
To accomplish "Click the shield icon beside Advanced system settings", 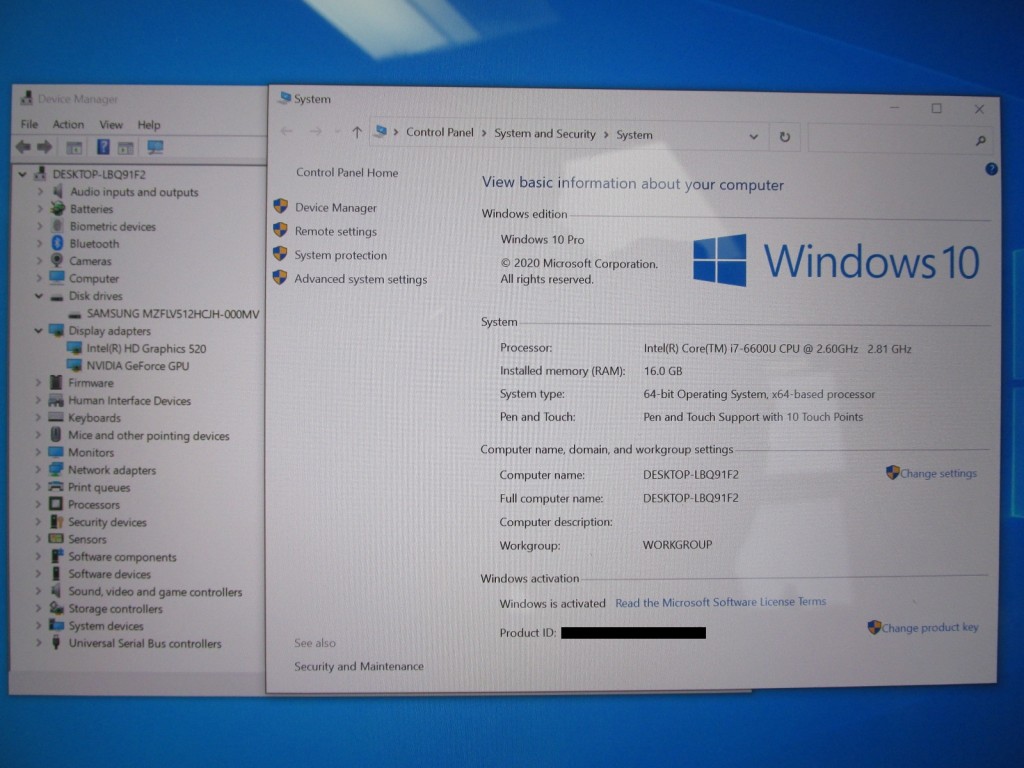I will click(280, 278).
